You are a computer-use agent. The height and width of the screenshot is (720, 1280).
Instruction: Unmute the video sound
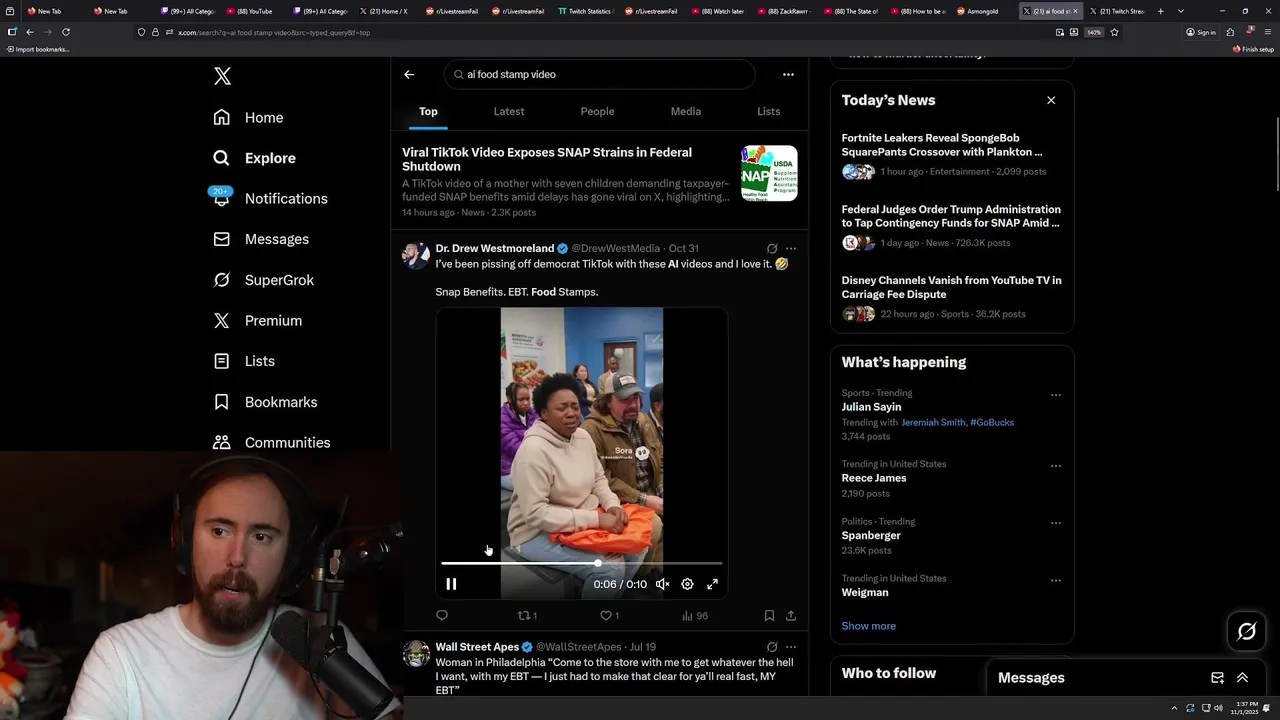pos(662,584)
